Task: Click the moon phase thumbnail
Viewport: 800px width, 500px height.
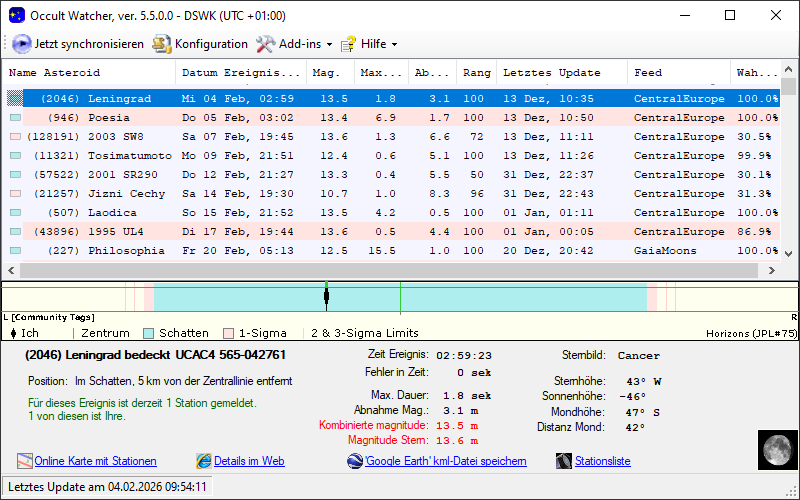Action: (778, 450)
